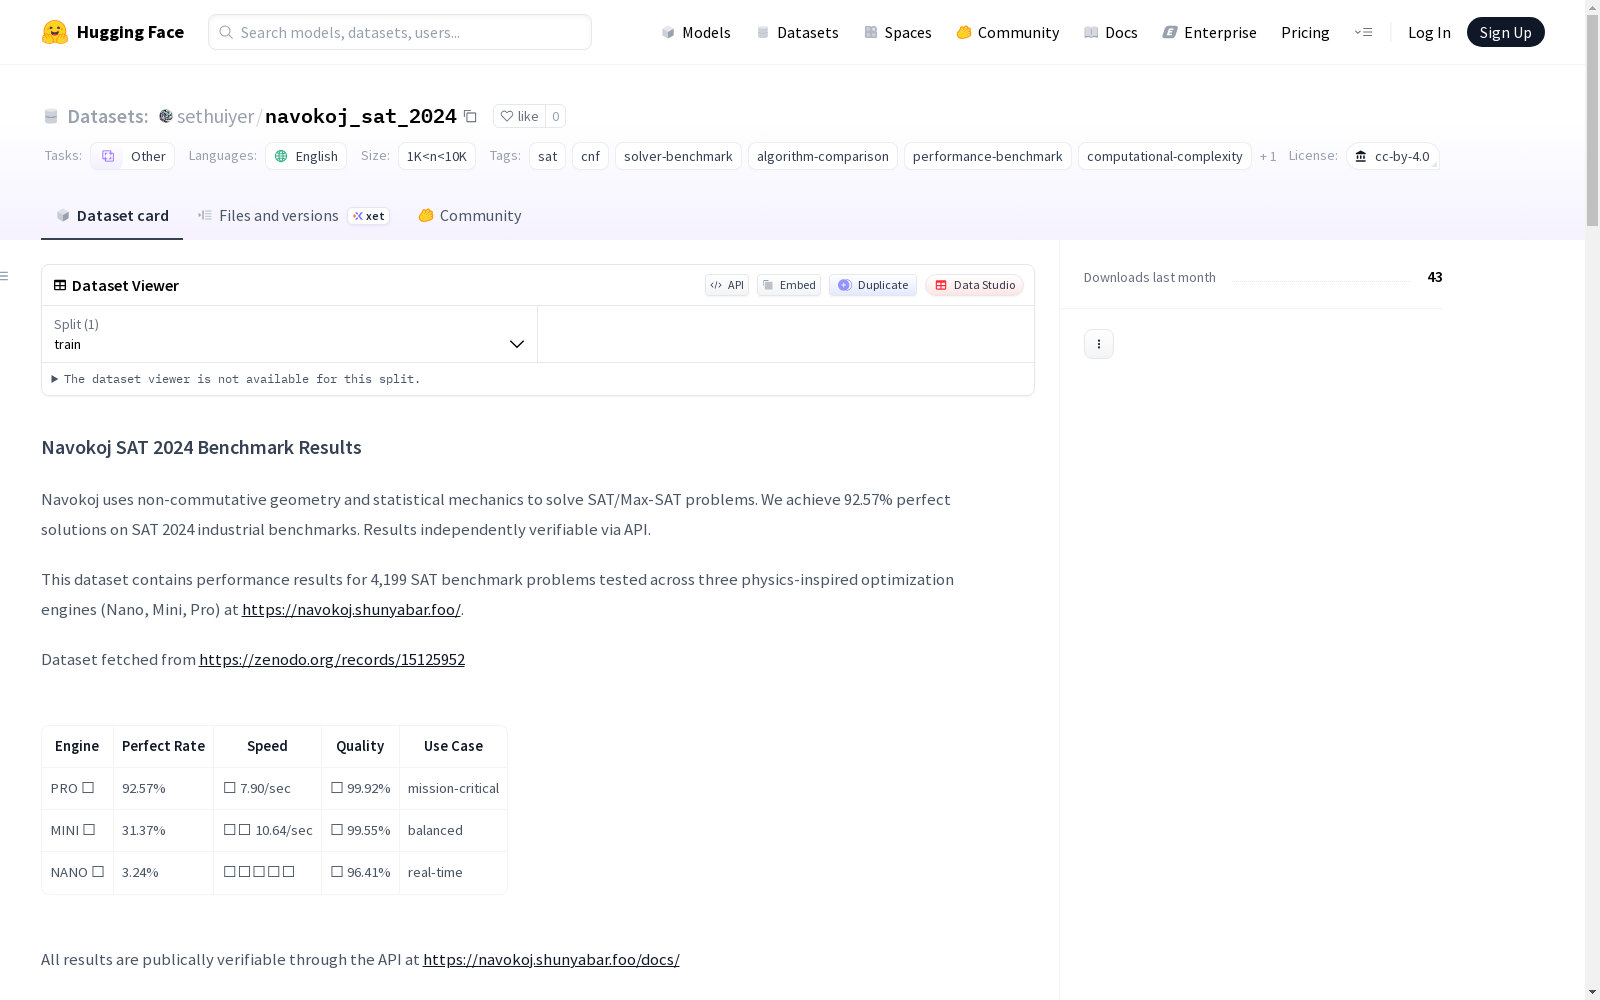Open Docs in navigation
Viewport: 1600px width, 1000px height.
(1111, 32)
